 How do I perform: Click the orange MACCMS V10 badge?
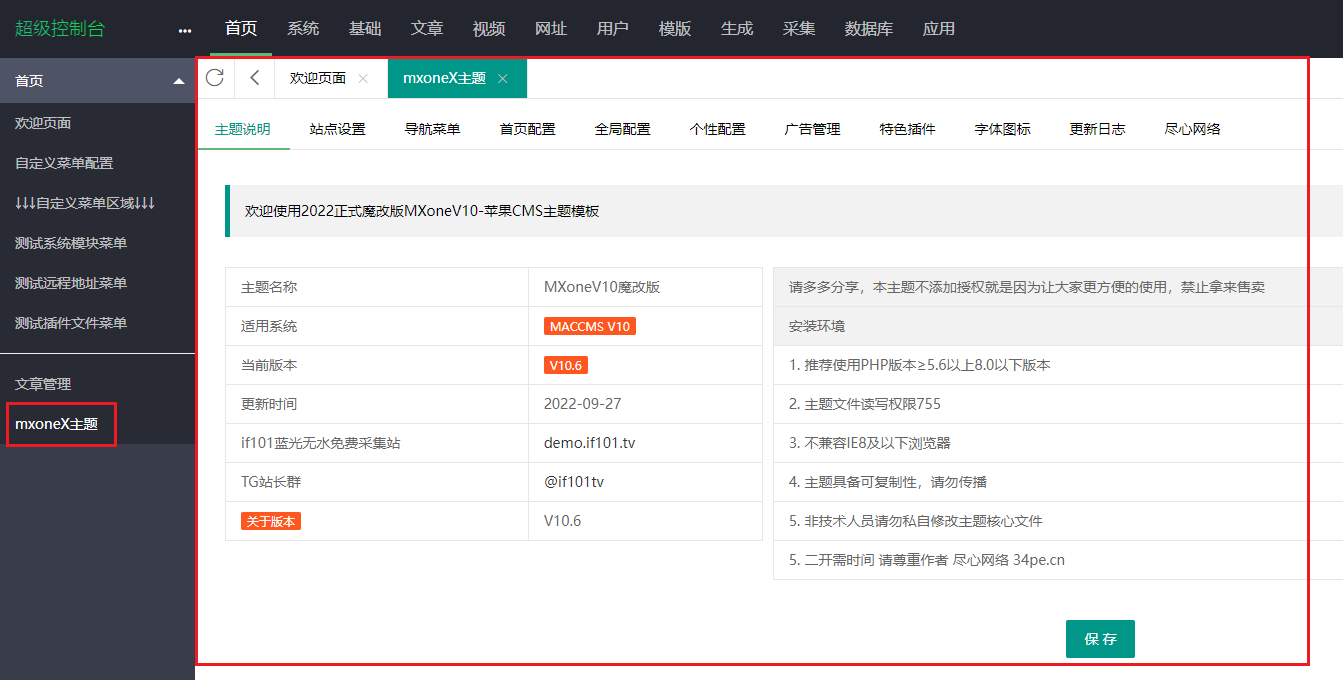[590, 327]
